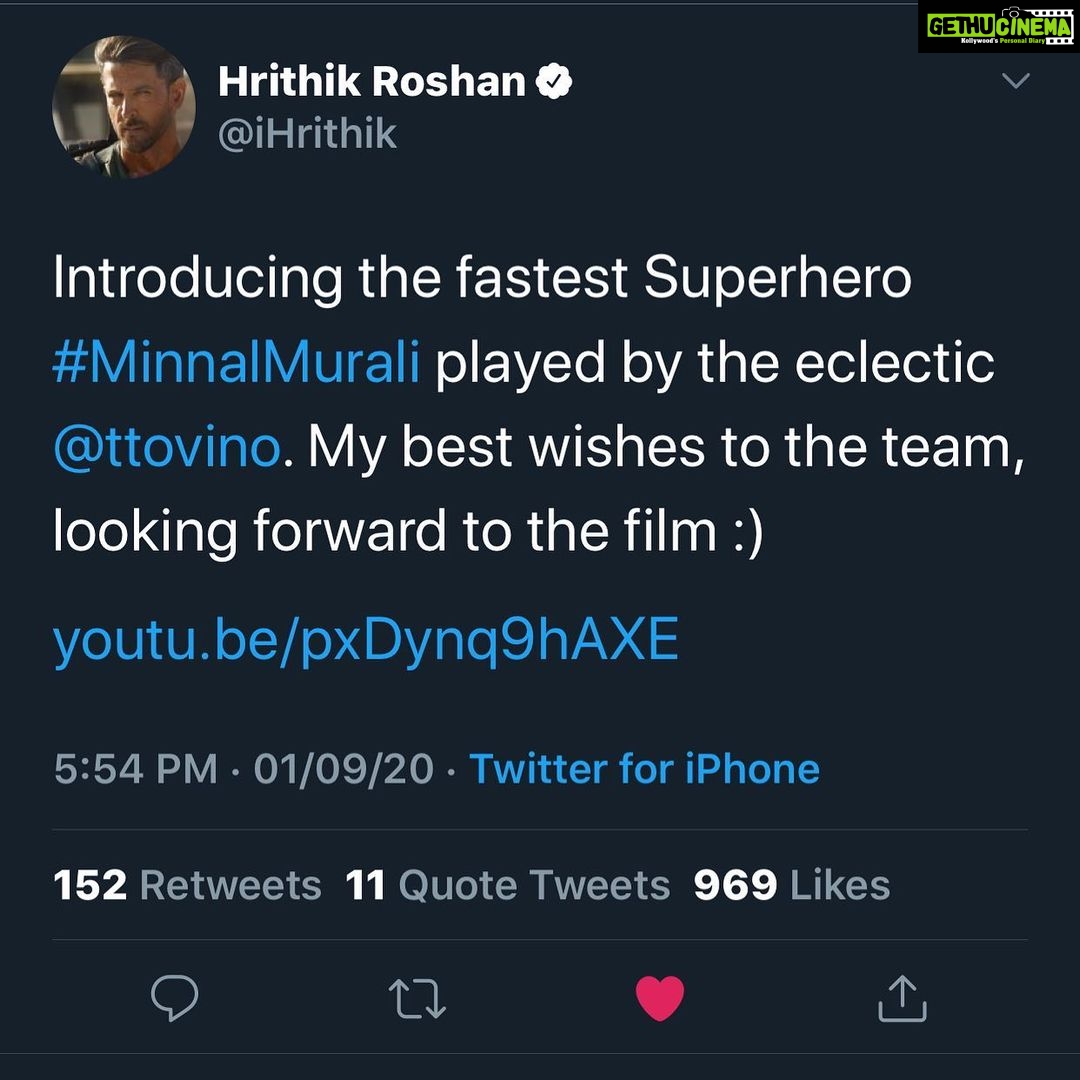This screenshot has height=1080, width=1080.
Task: Visit the @ttovino mention
Action: 167,447
